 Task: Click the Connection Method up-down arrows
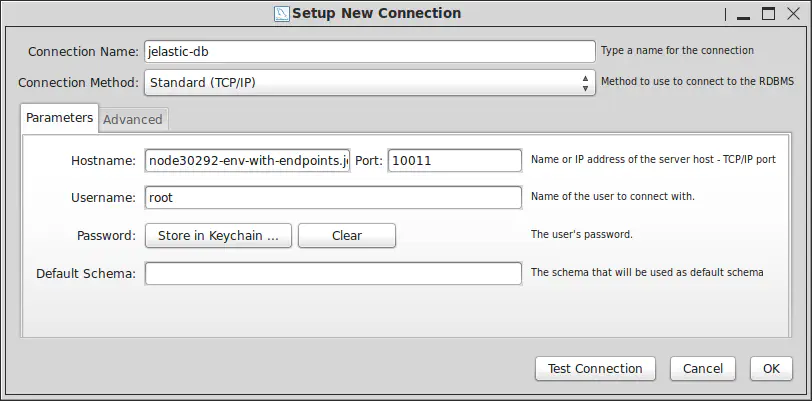[585, 83]
